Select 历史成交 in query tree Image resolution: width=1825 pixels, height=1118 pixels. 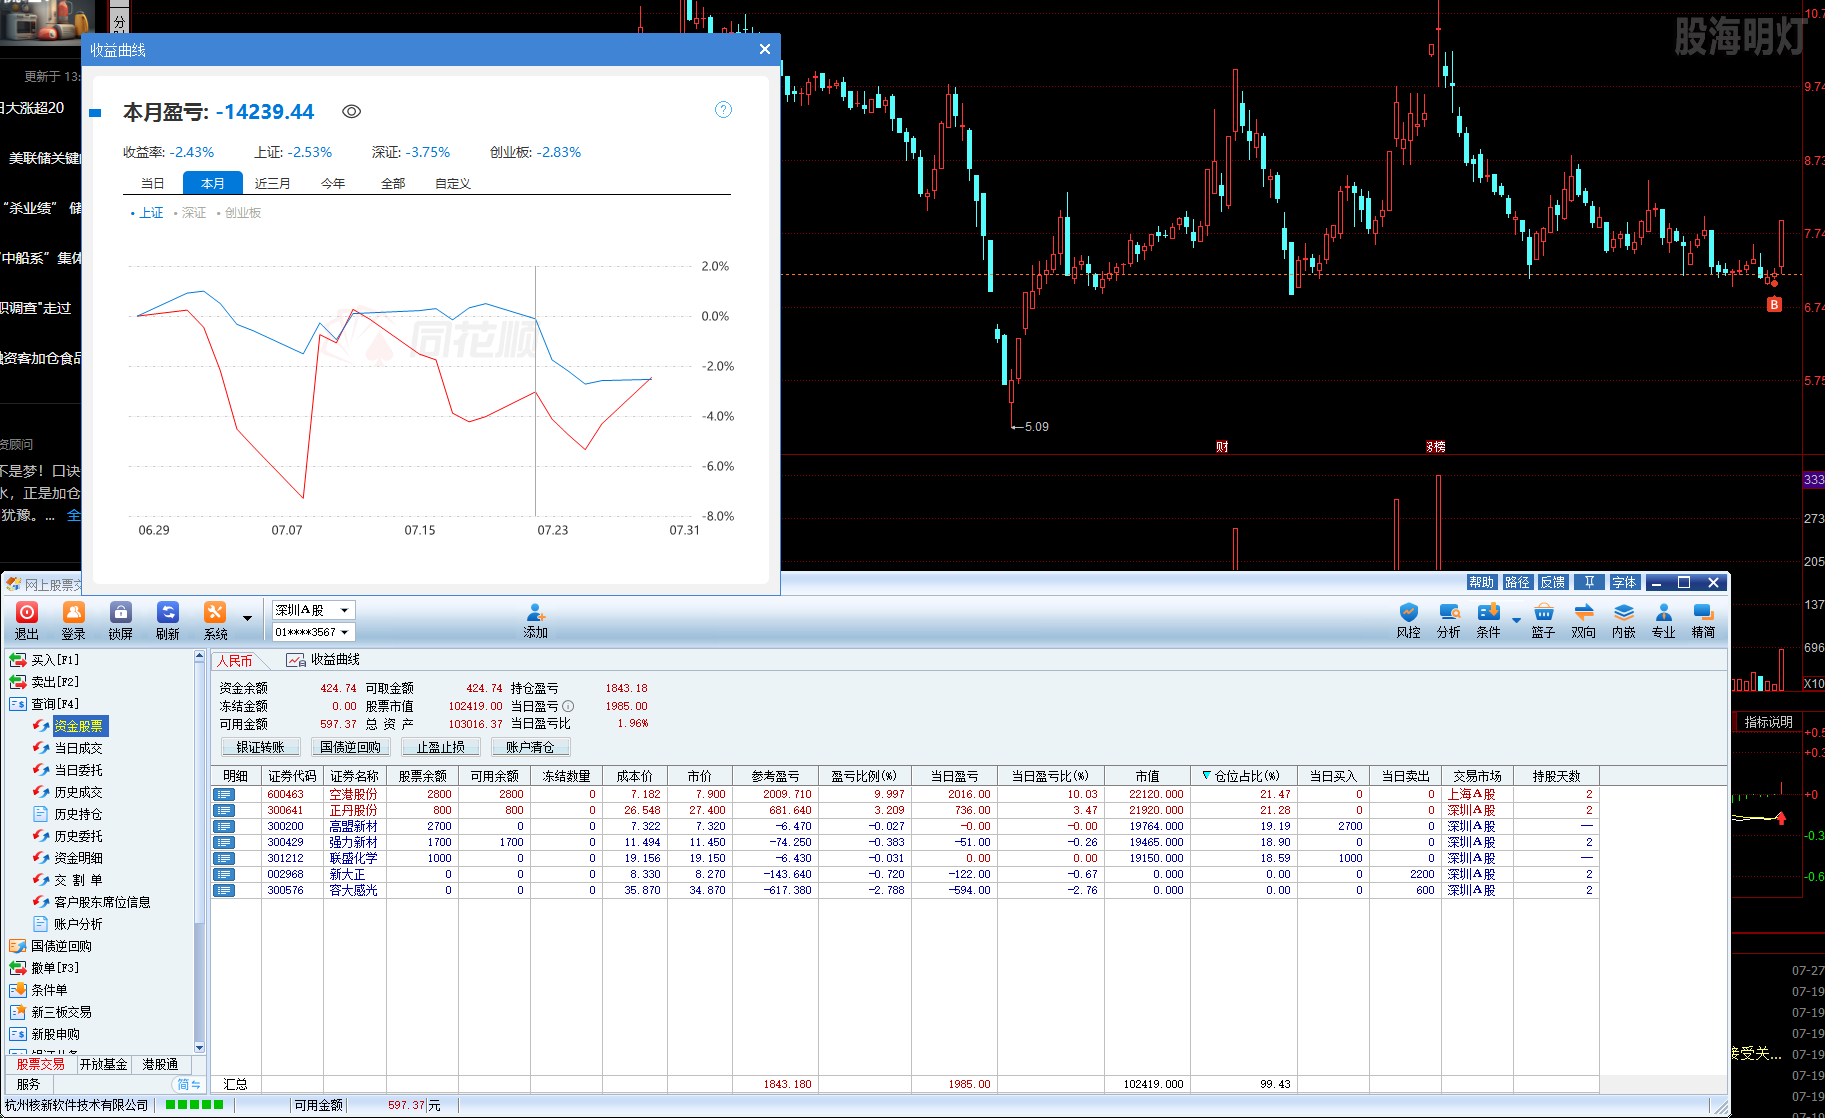click(68, 792)
